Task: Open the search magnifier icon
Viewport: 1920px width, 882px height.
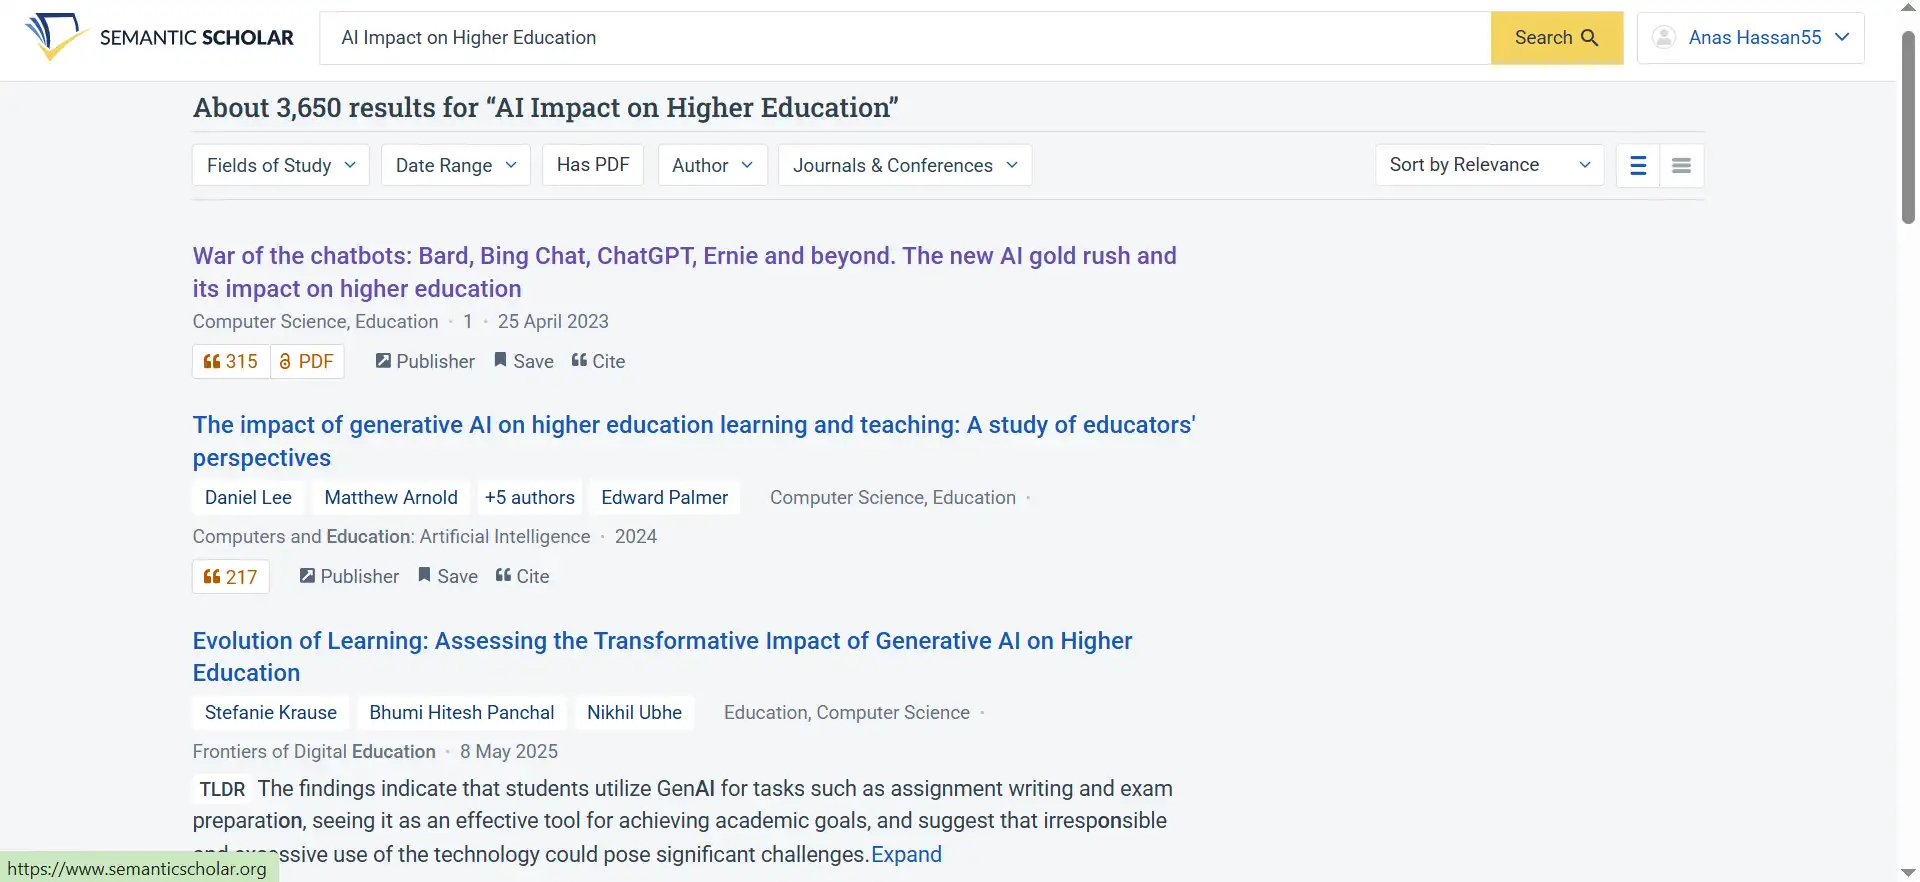Action: [x=1591, y=37]
